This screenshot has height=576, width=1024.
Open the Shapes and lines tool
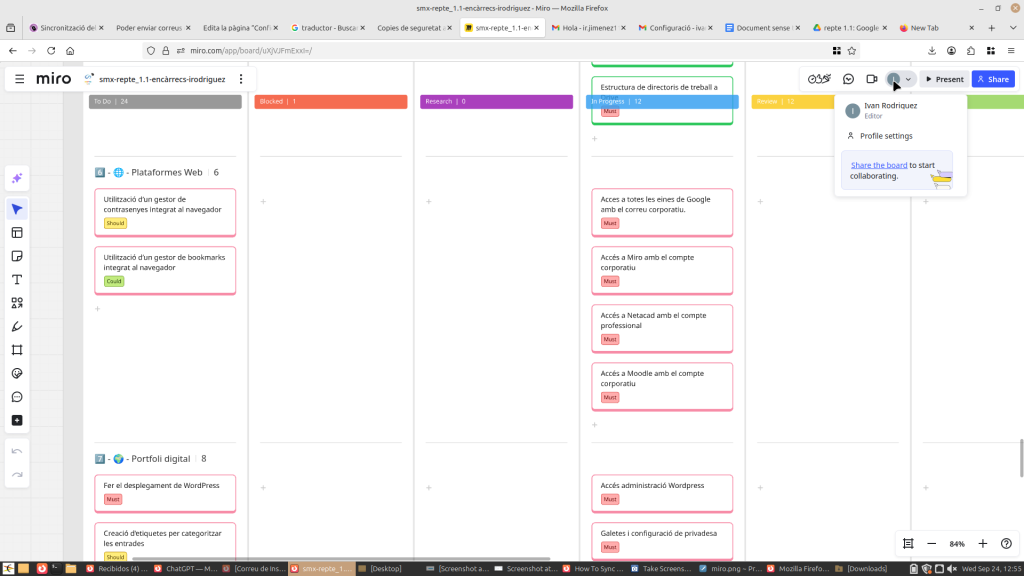(17, 303)
